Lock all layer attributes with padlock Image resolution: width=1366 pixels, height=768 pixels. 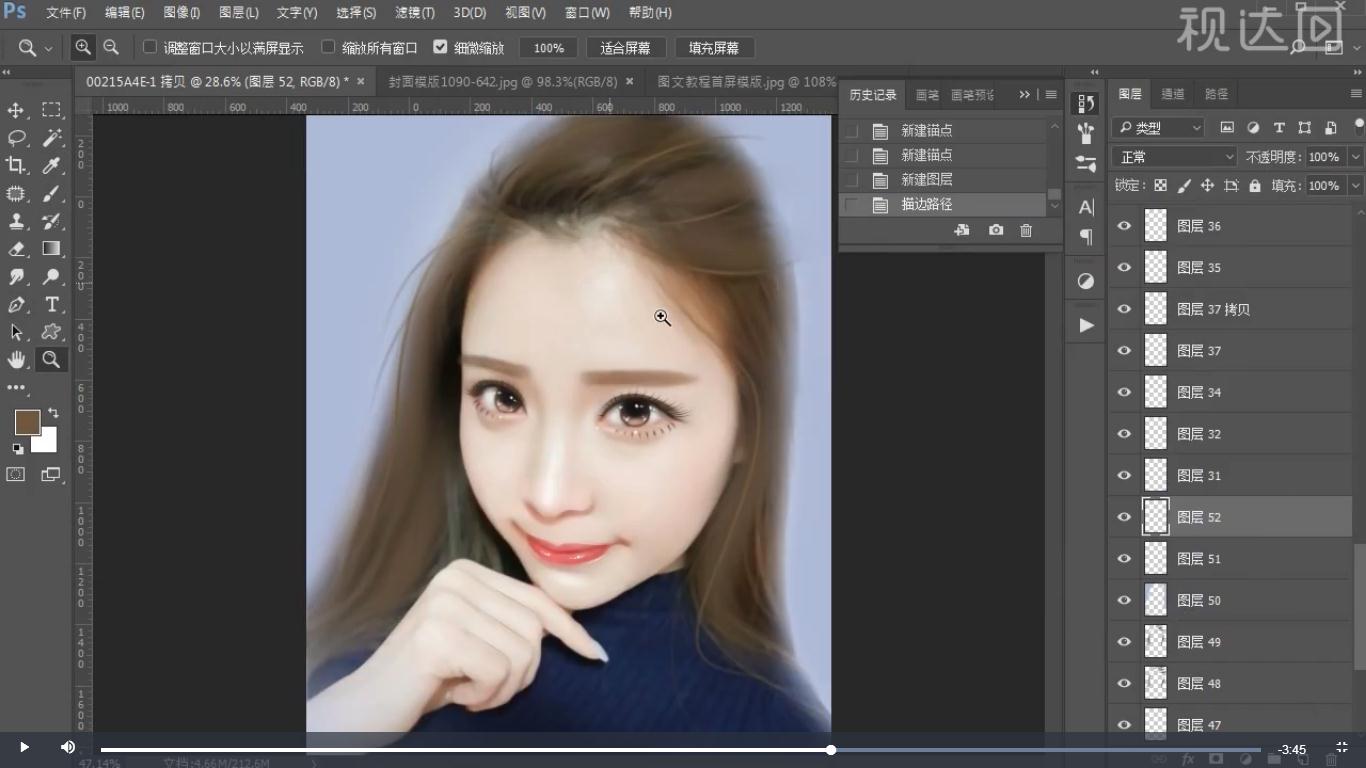point(1254,186)
